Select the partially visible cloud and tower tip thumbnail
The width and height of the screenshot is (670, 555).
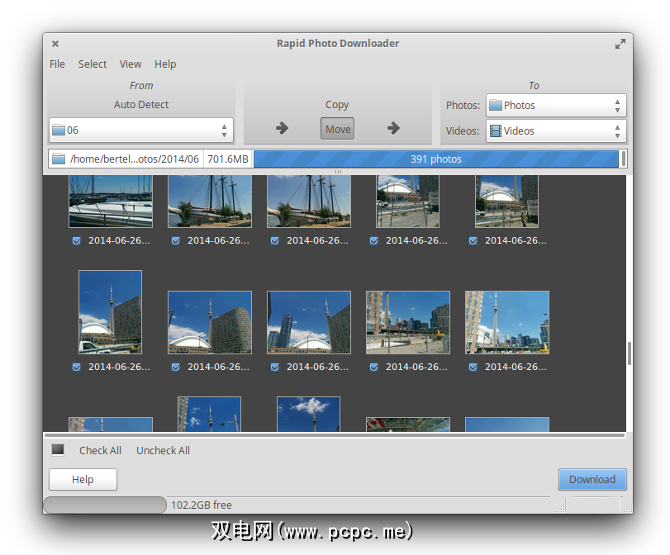click(309, 414)
